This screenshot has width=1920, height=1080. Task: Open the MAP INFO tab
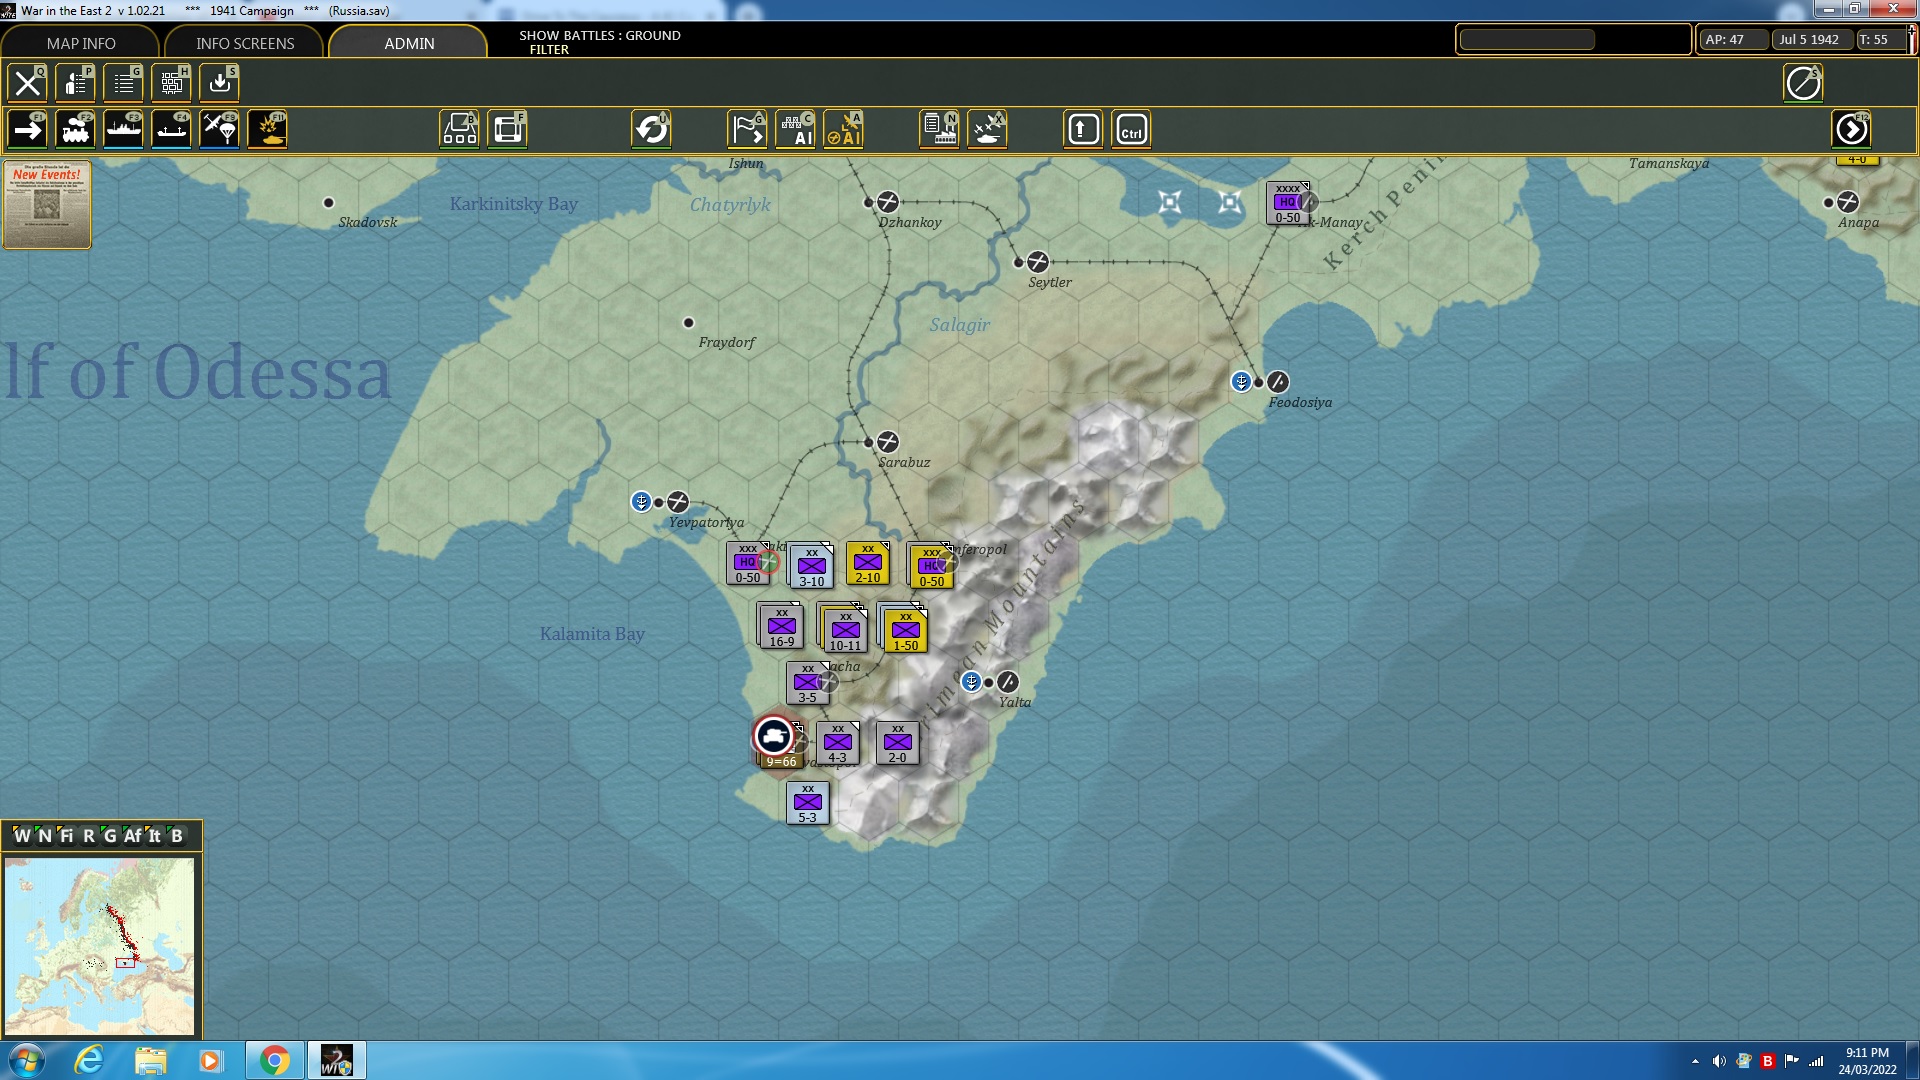pyautogui.click(x=81, y=43)
